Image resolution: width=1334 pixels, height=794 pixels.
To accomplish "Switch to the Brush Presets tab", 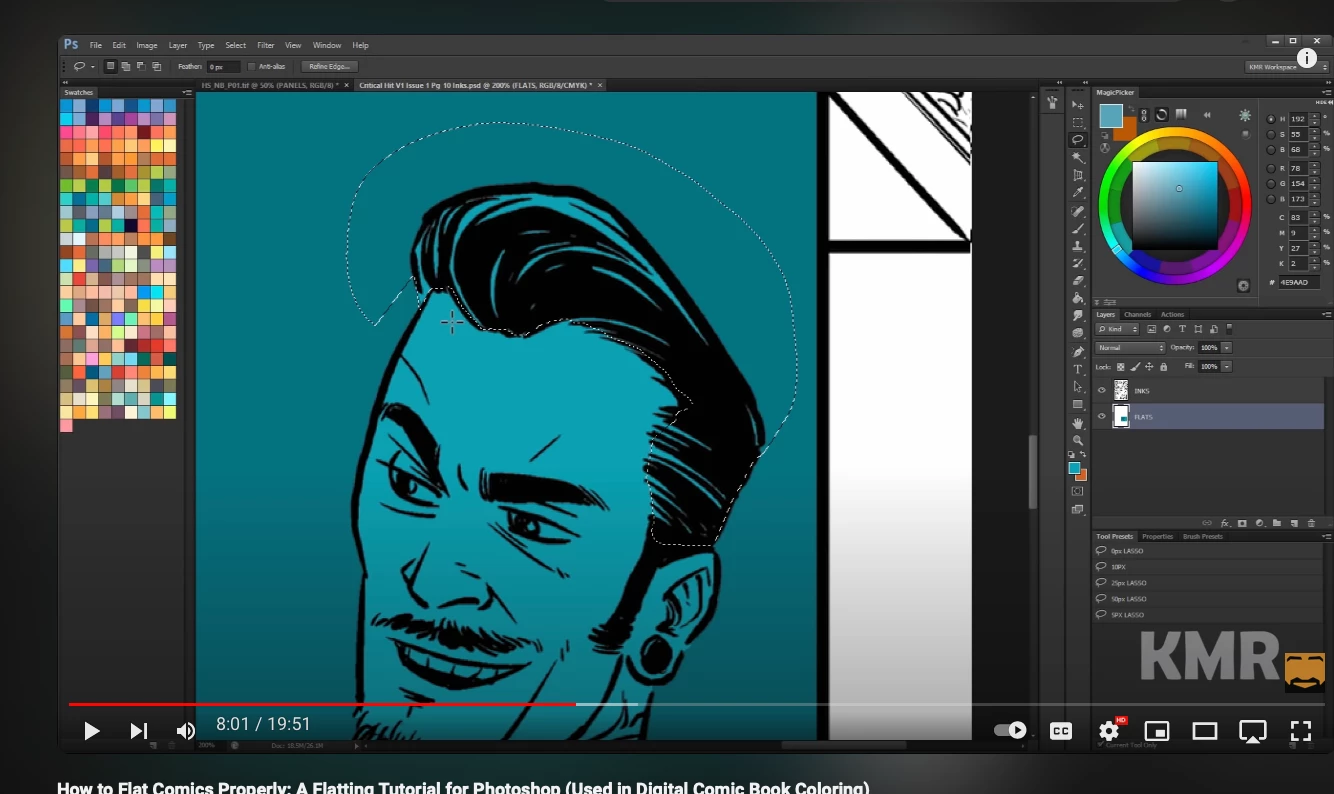I will [x=1203, y=536].
